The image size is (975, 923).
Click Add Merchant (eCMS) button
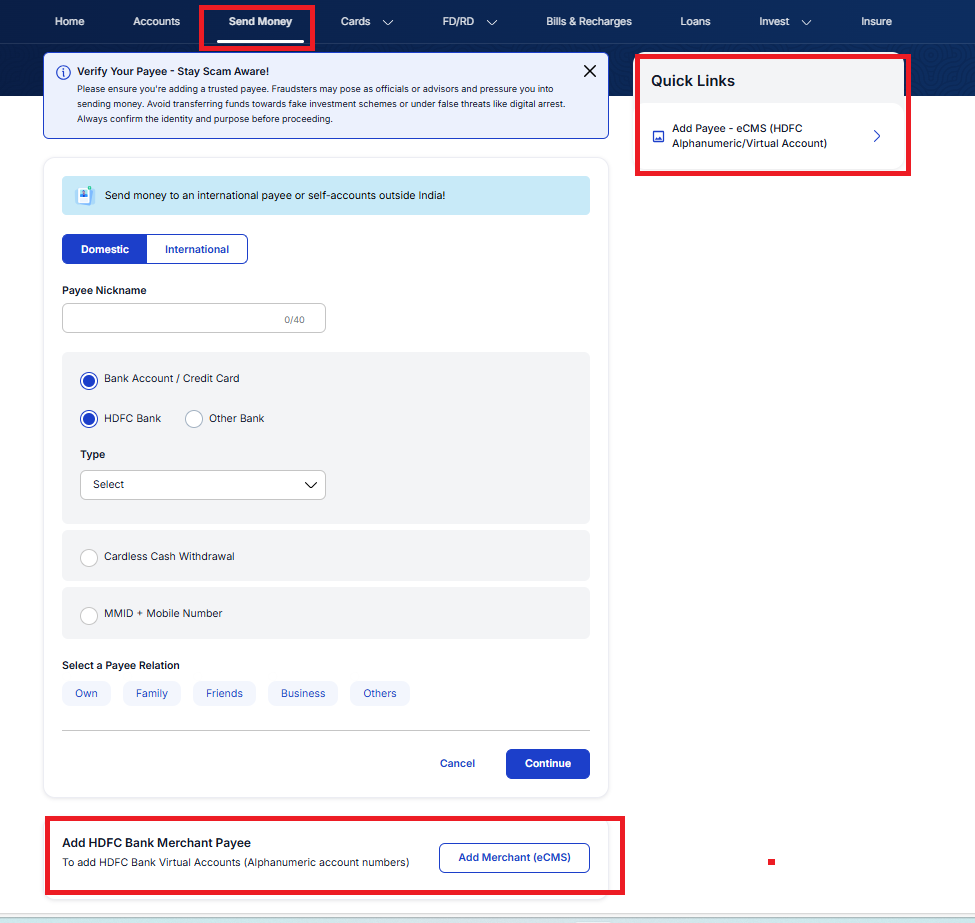(x=514, y=858)
